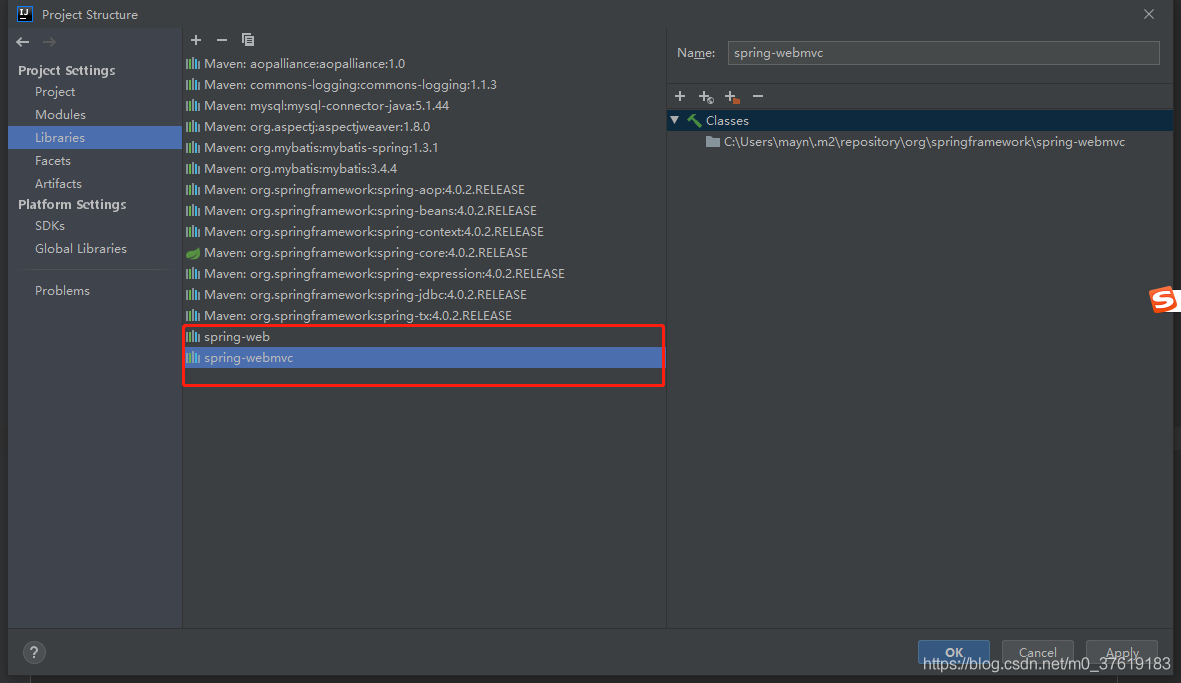Screen dimensions: 1181x683
Task: Click library icon beside spring-web entry
Action: 193,337
